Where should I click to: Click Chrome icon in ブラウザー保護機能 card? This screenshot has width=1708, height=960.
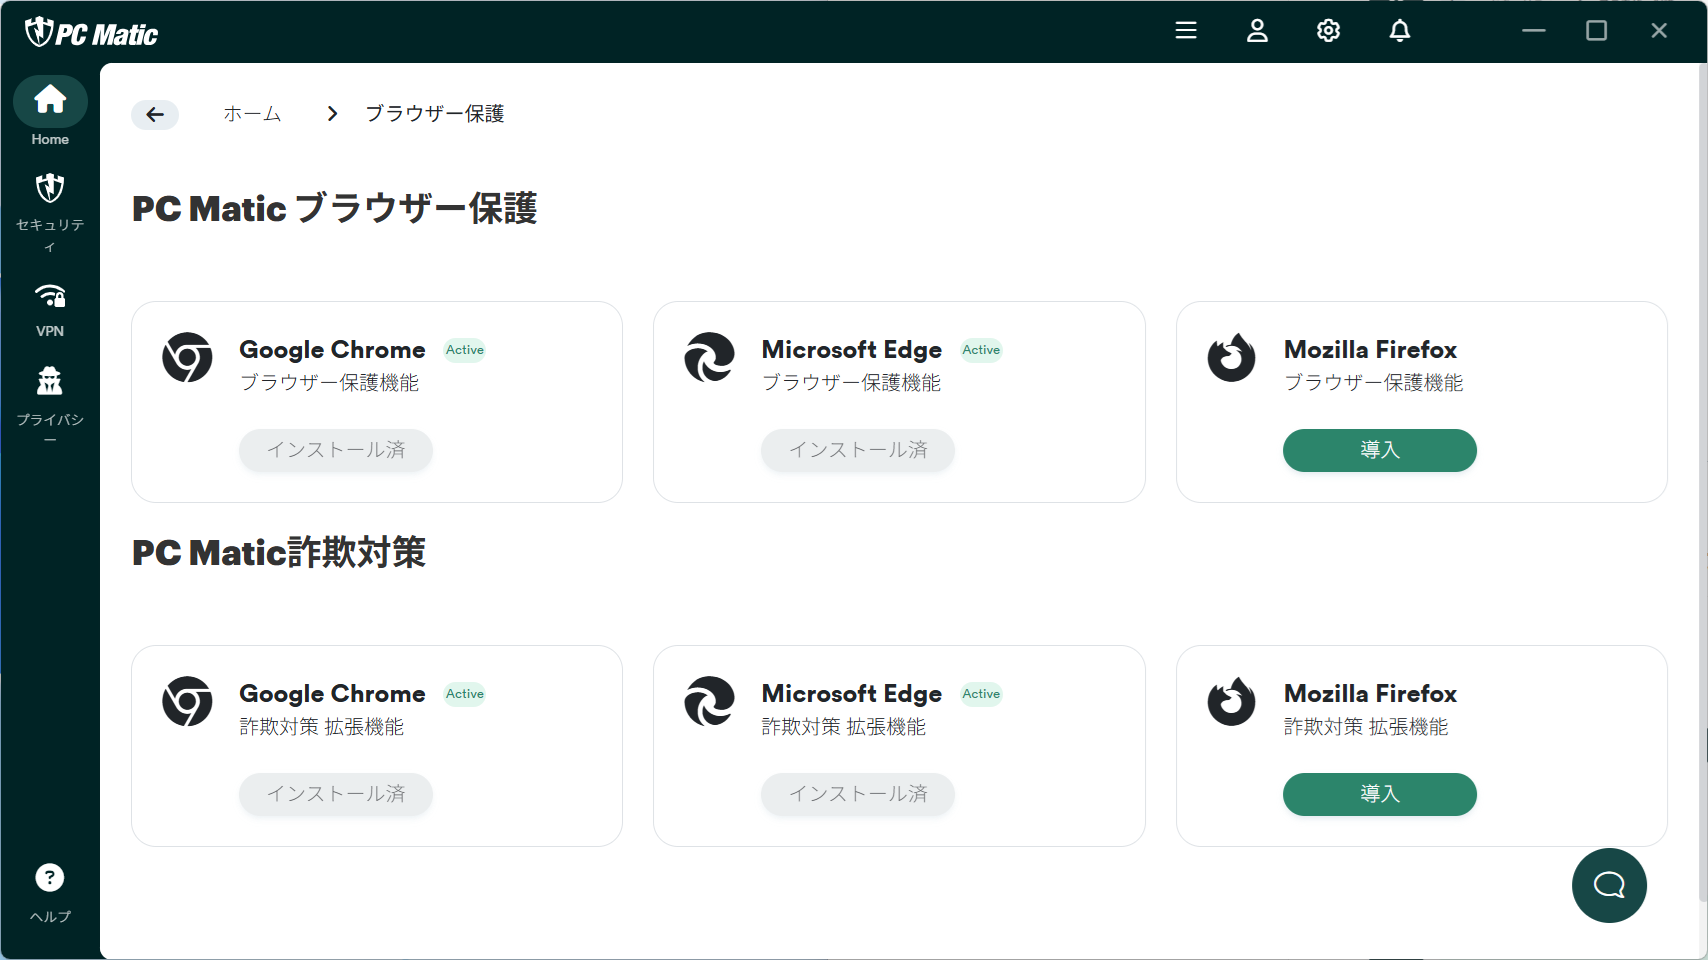click(x=187, y=358)
